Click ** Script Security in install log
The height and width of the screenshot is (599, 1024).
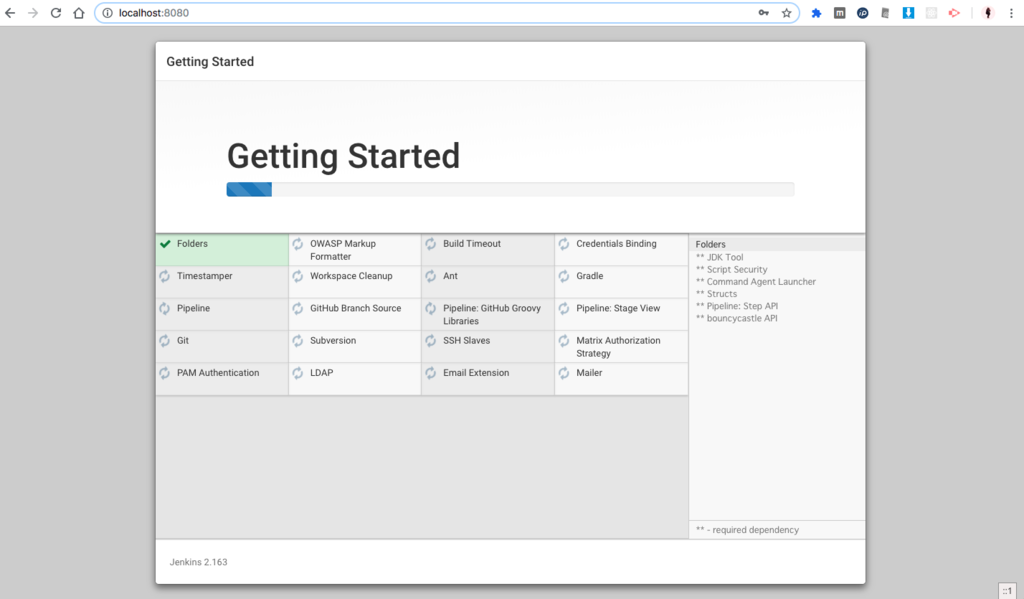731,270
